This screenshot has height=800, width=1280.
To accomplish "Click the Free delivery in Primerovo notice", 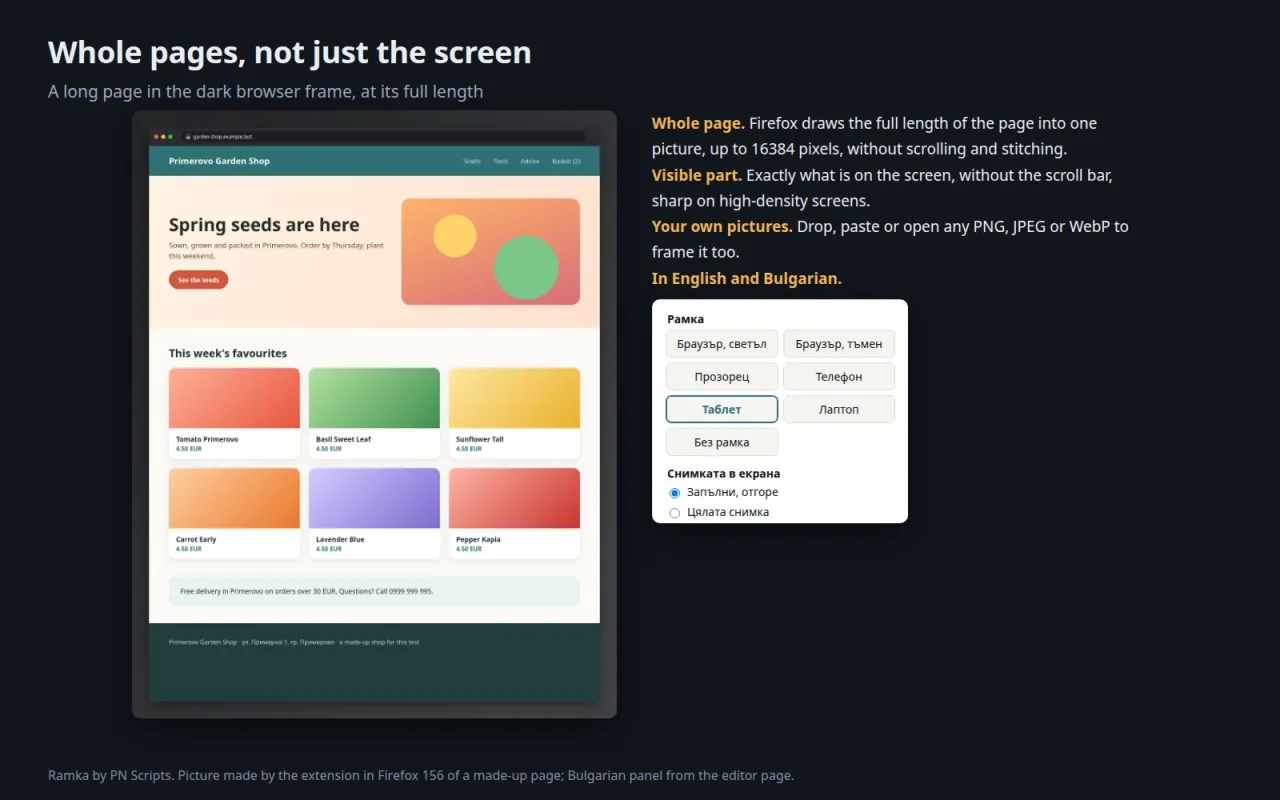I will (x=374, y=591).
